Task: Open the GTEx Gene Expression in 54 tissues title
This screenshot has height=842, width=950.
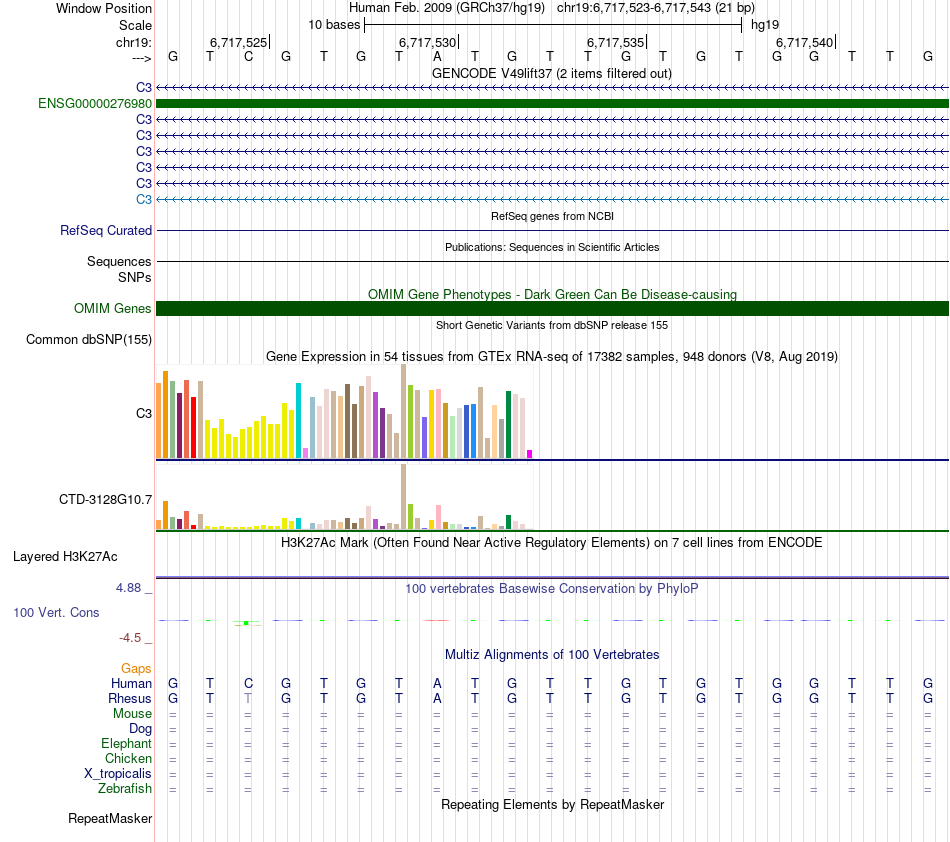Action: pos(552,356)
